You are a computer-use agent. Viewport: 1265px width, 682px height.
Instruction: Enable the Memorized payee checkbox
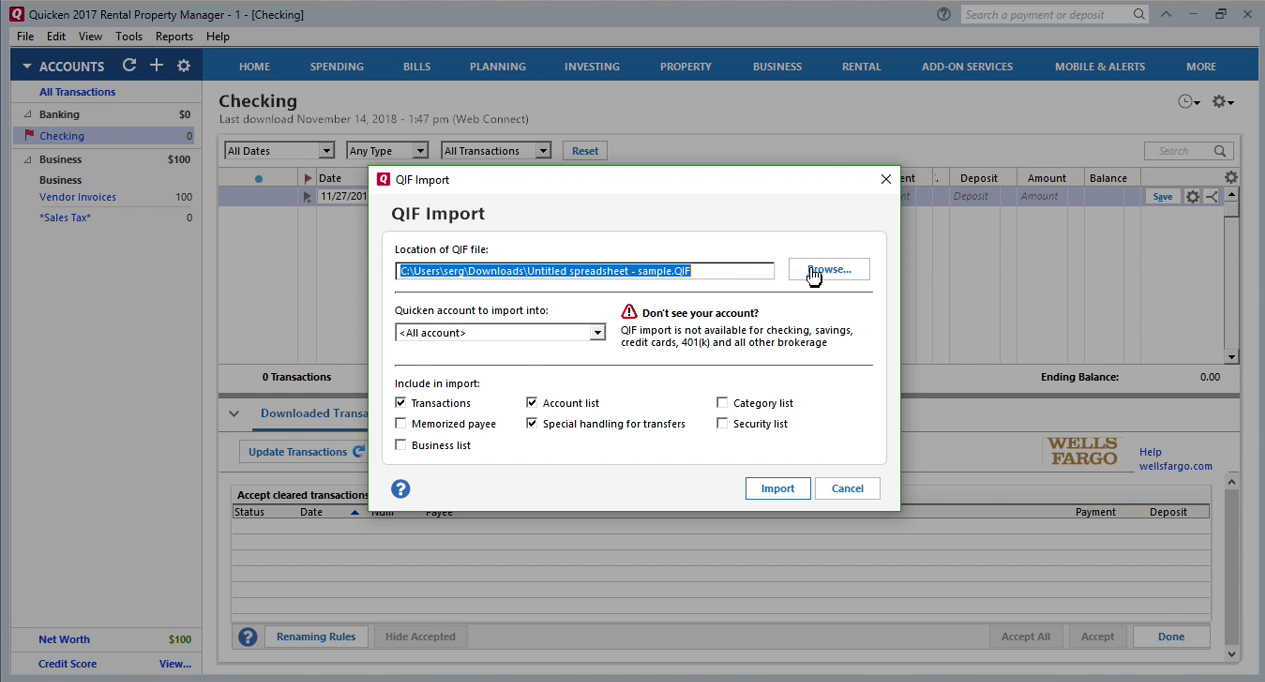pos(401,424)
